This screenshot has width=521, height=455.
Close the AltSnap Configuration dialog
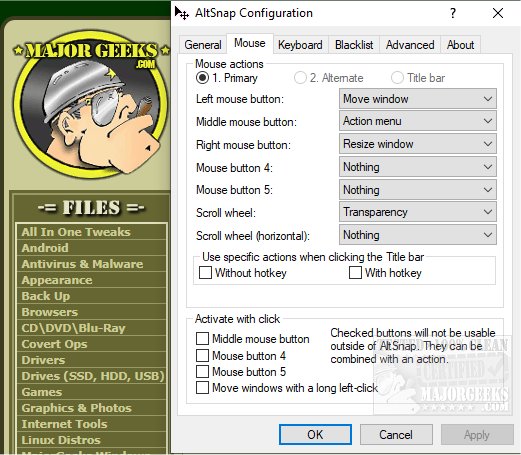tap(498, 13)
